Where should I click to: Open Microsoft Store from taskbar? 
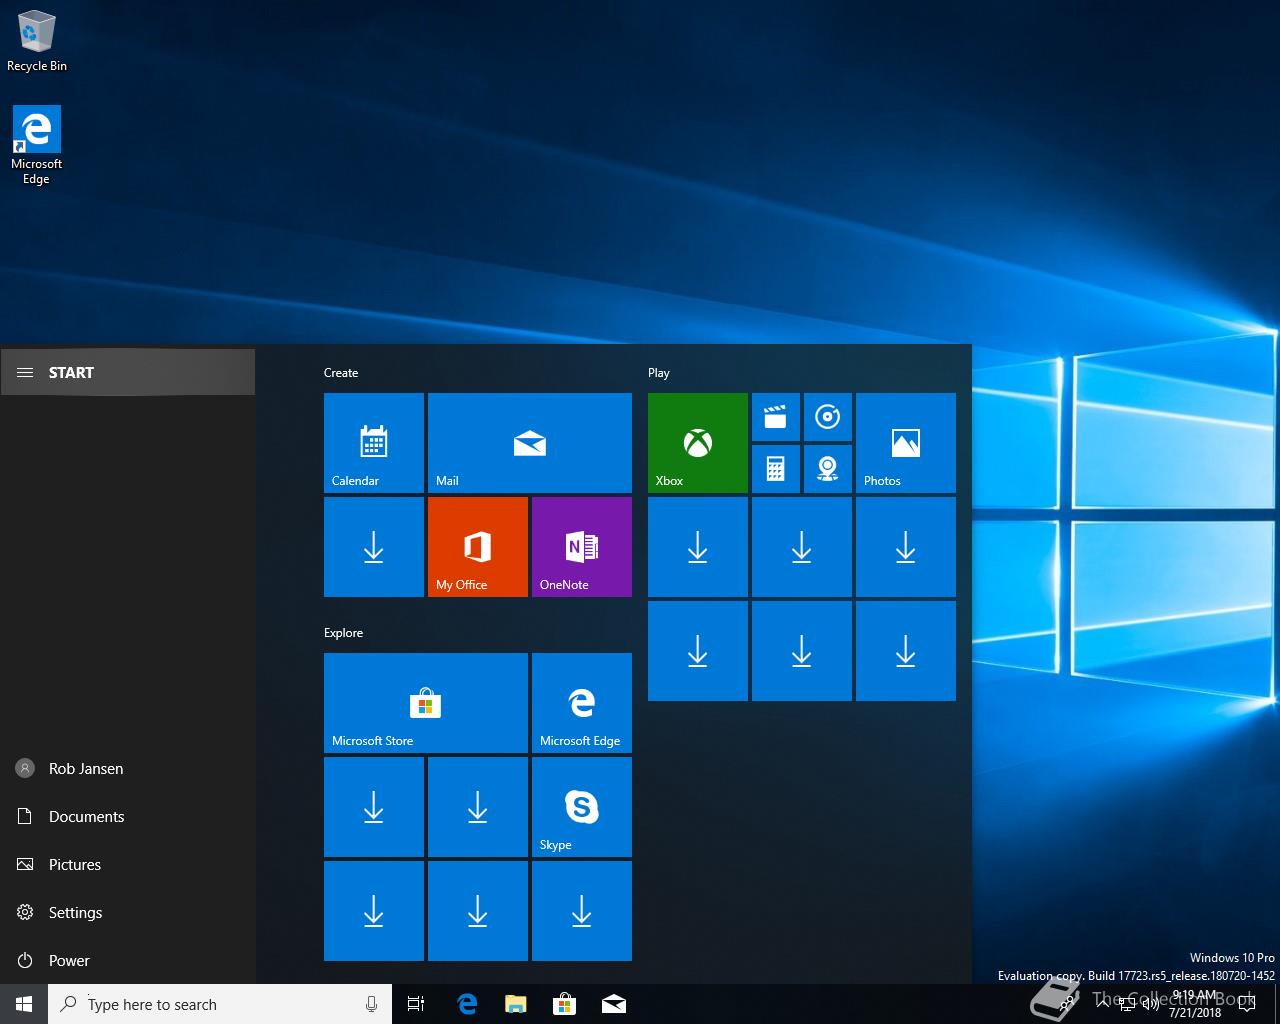click(565, 1004)
